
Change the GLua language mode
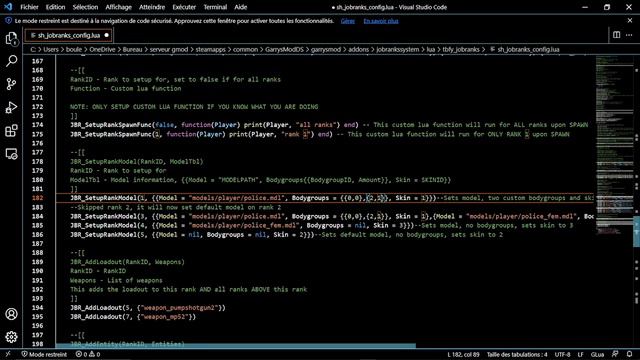(x=597, y=354)
